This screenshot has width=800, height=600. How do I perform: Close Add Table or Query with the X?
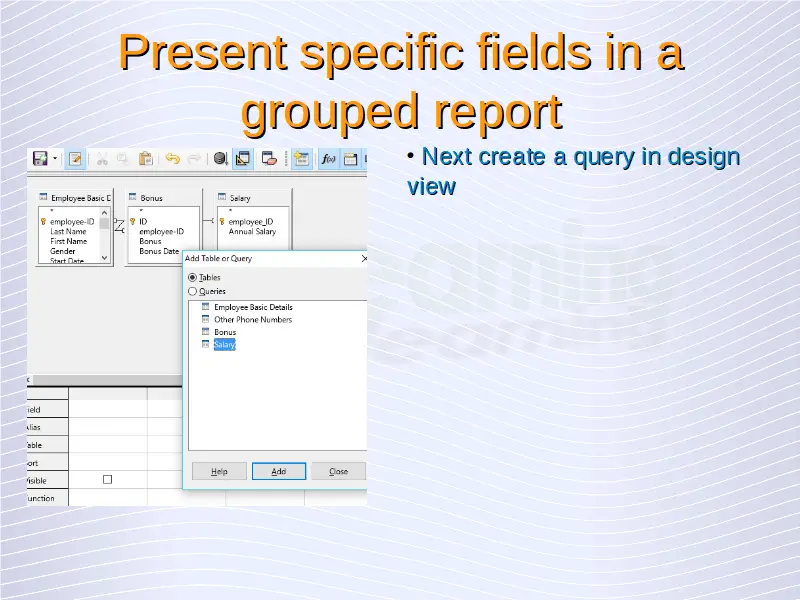[364, 259]
